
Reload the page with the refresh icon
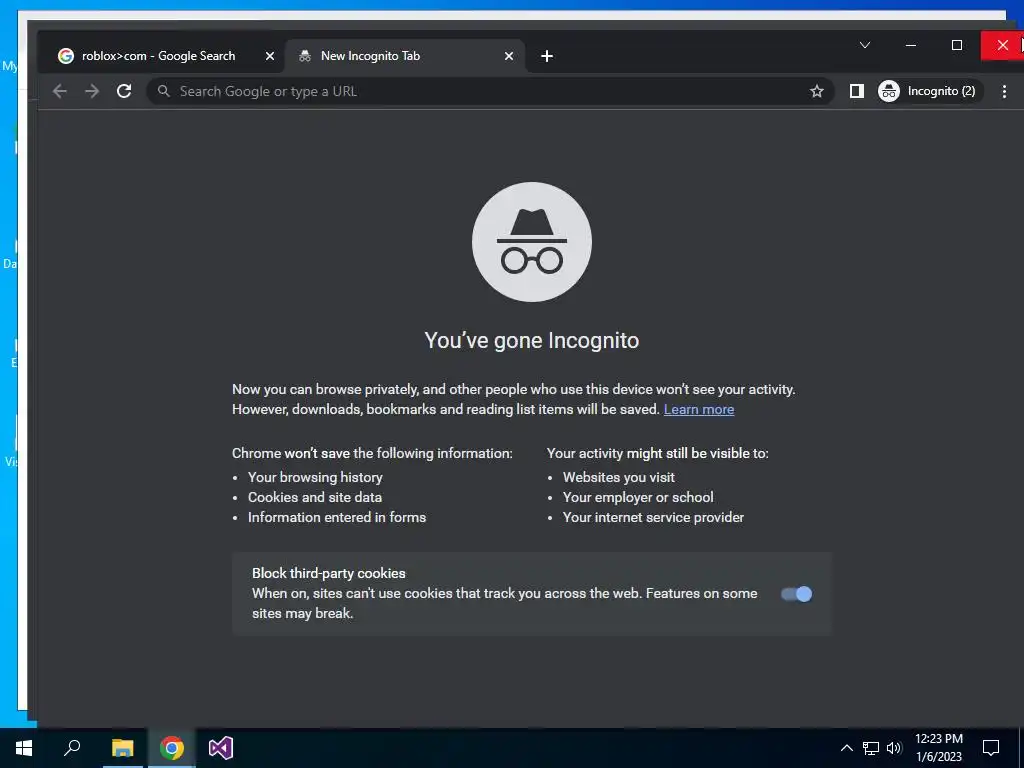[x=124, y=91]
